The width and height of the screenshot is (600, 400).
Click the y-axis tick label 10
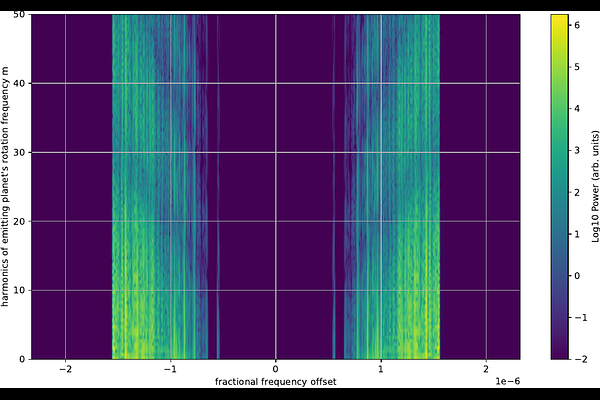point(21,291)
